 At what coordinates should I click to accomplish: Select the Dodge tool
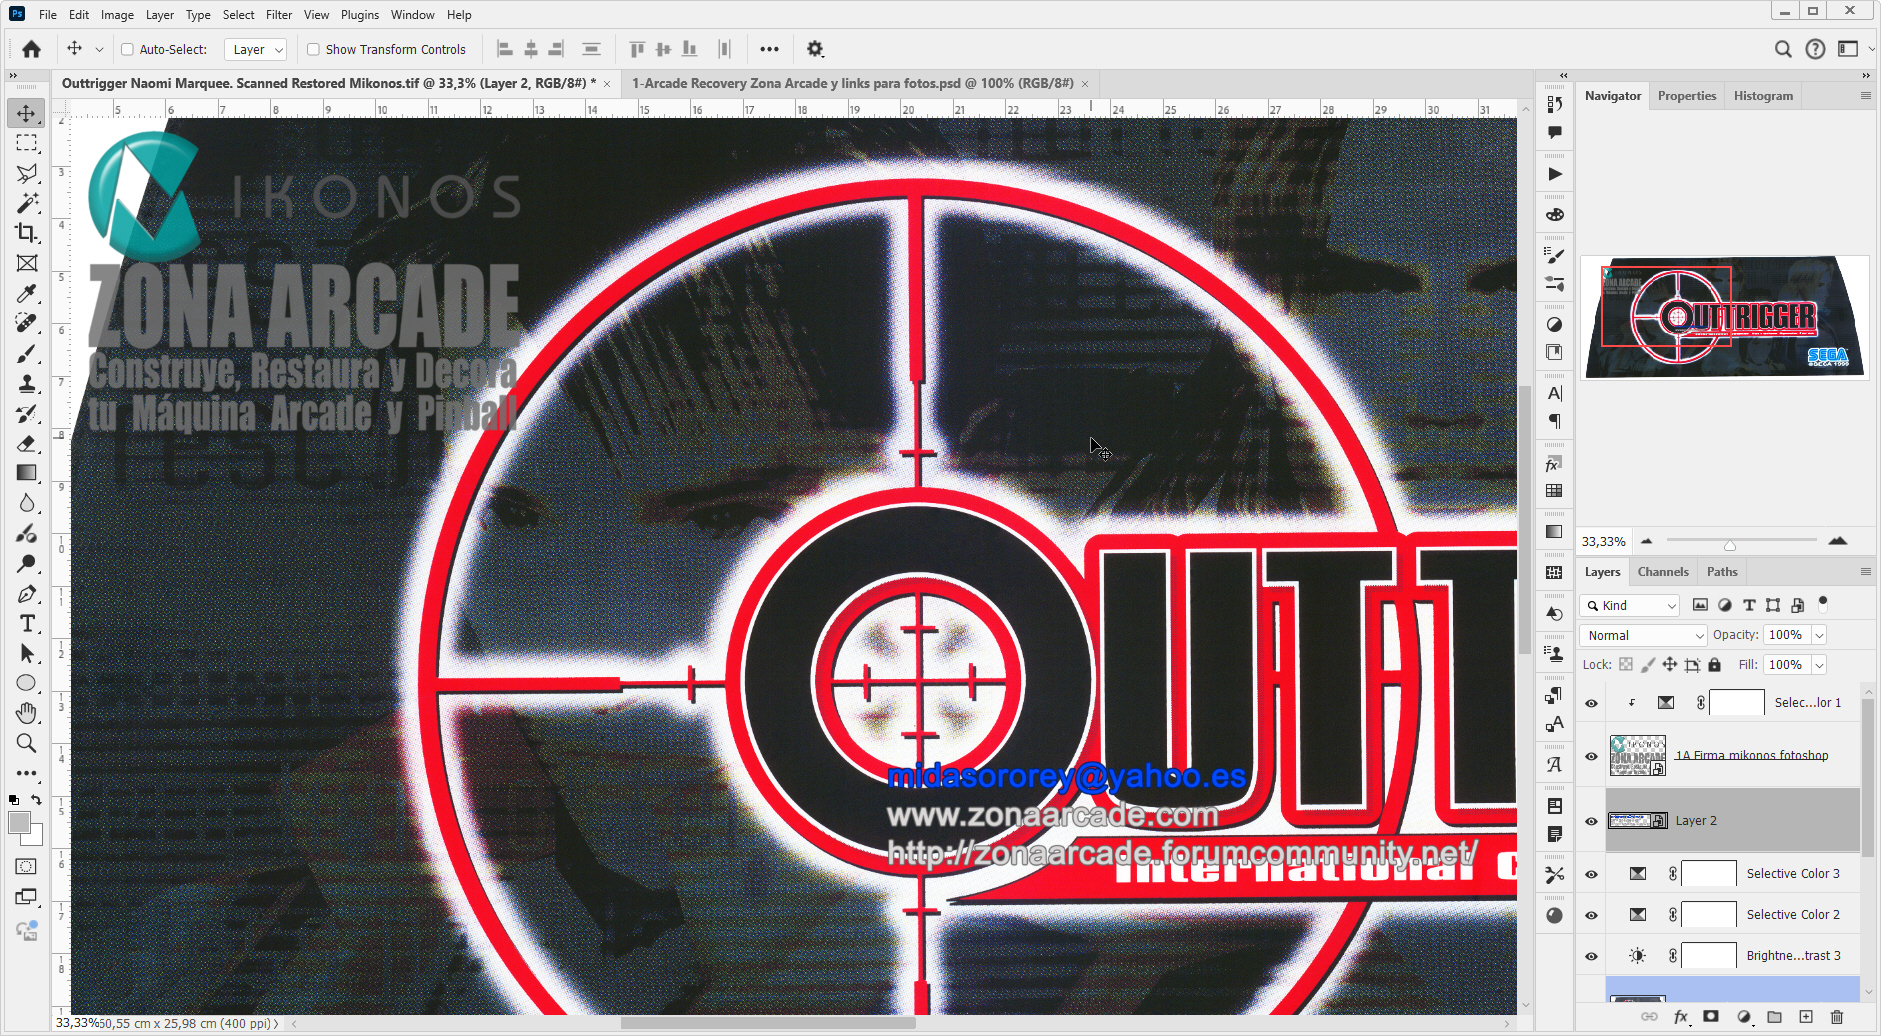tap(27, 563)
